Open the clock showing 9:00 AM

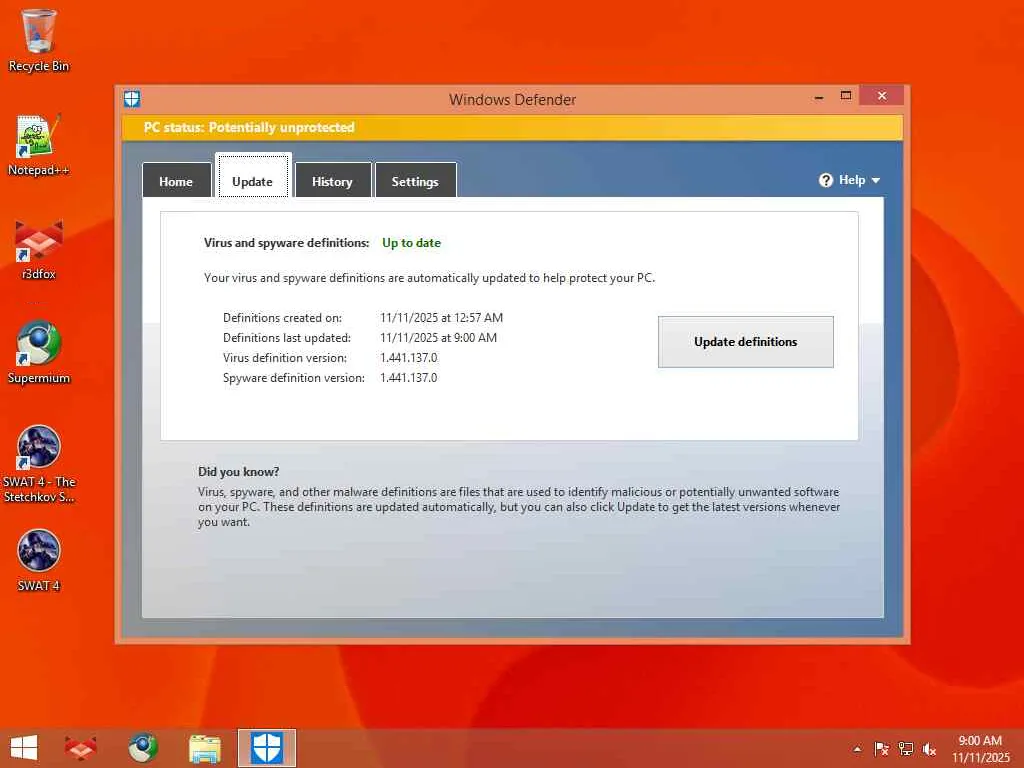(980, 749)
